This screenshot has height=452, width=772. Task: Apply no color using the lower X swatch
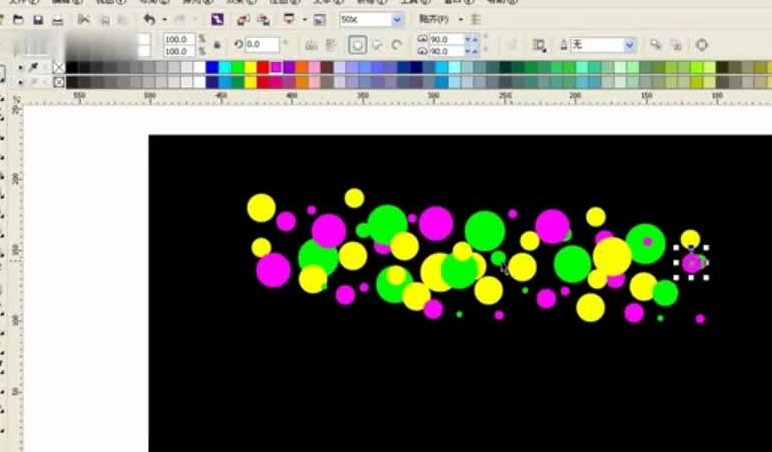tap(59, 82)
